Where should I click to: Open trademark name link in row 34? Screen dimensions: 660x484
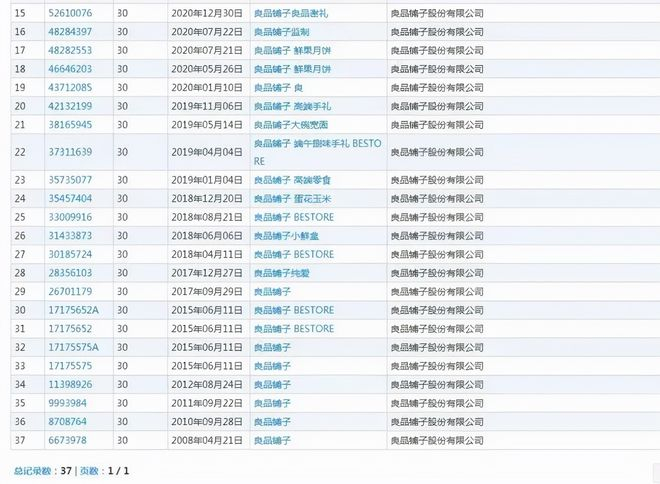tap(272, 384)
